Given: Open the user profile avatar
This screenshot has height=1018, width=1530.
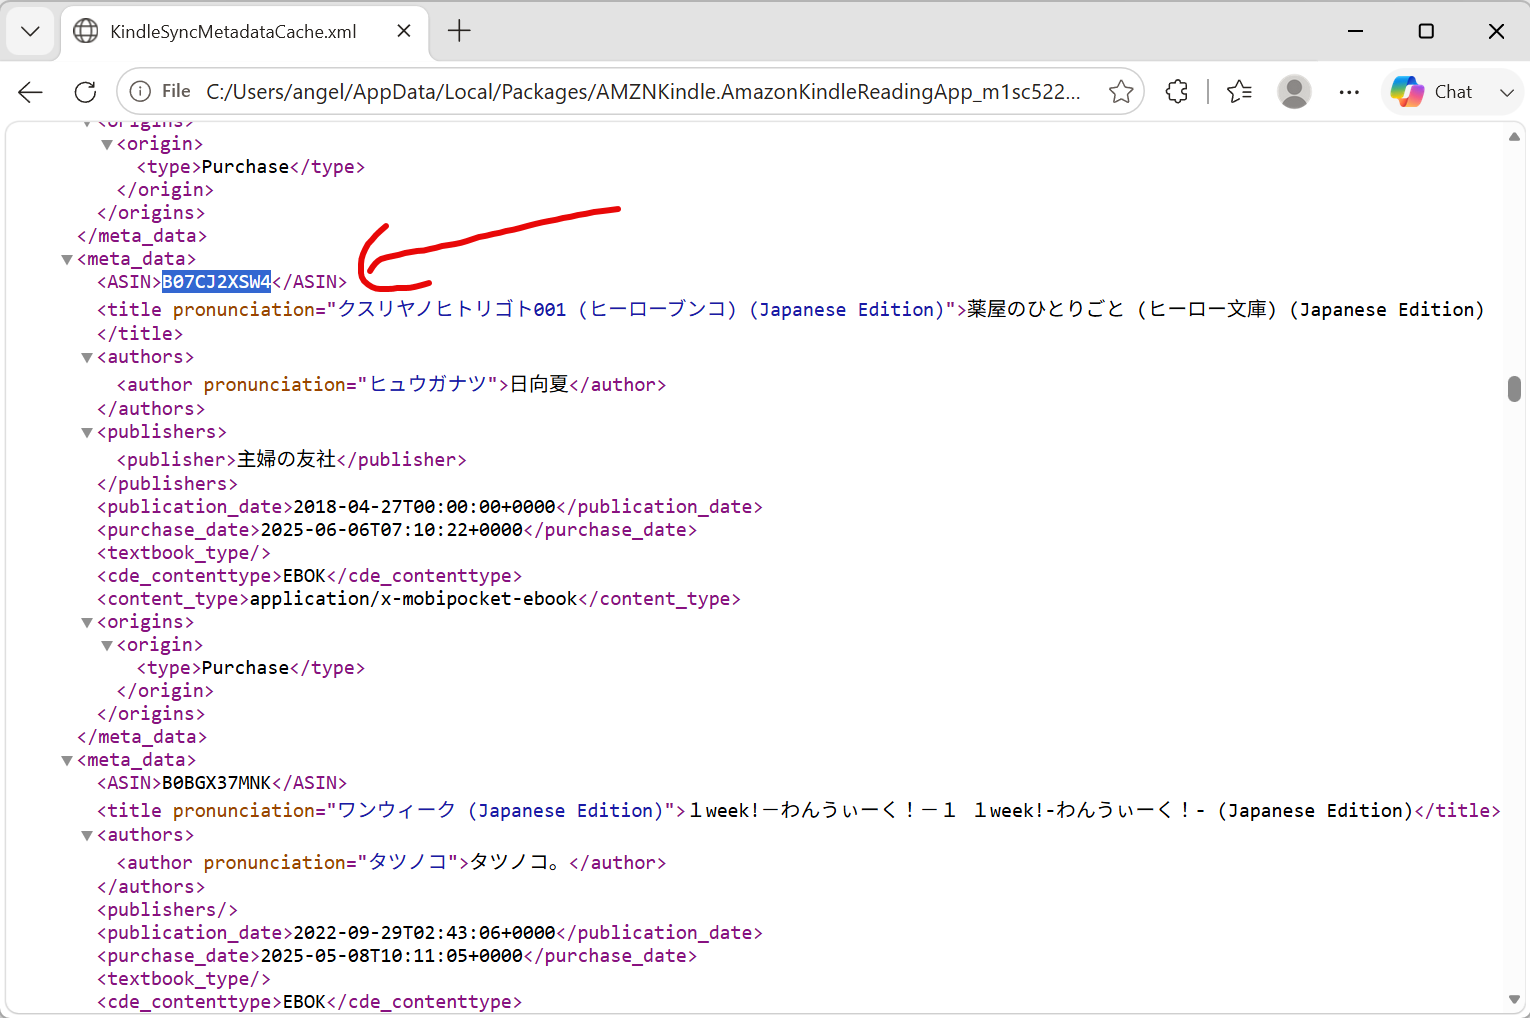Looking at the screenshot, I should pos(1294,92).
